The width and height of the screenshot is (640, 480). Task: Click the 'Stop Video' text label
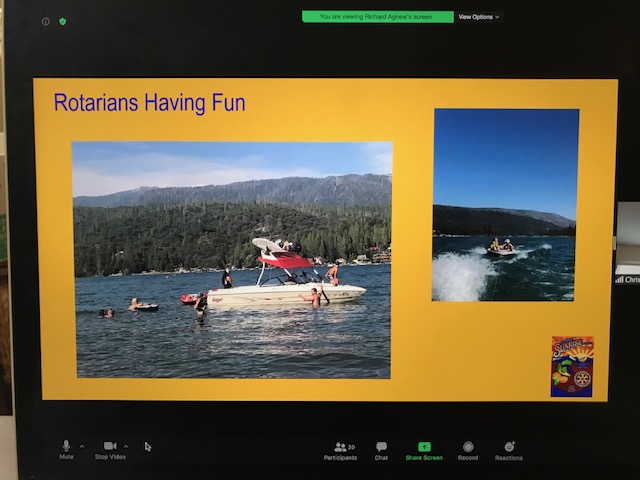click(110, 458)
